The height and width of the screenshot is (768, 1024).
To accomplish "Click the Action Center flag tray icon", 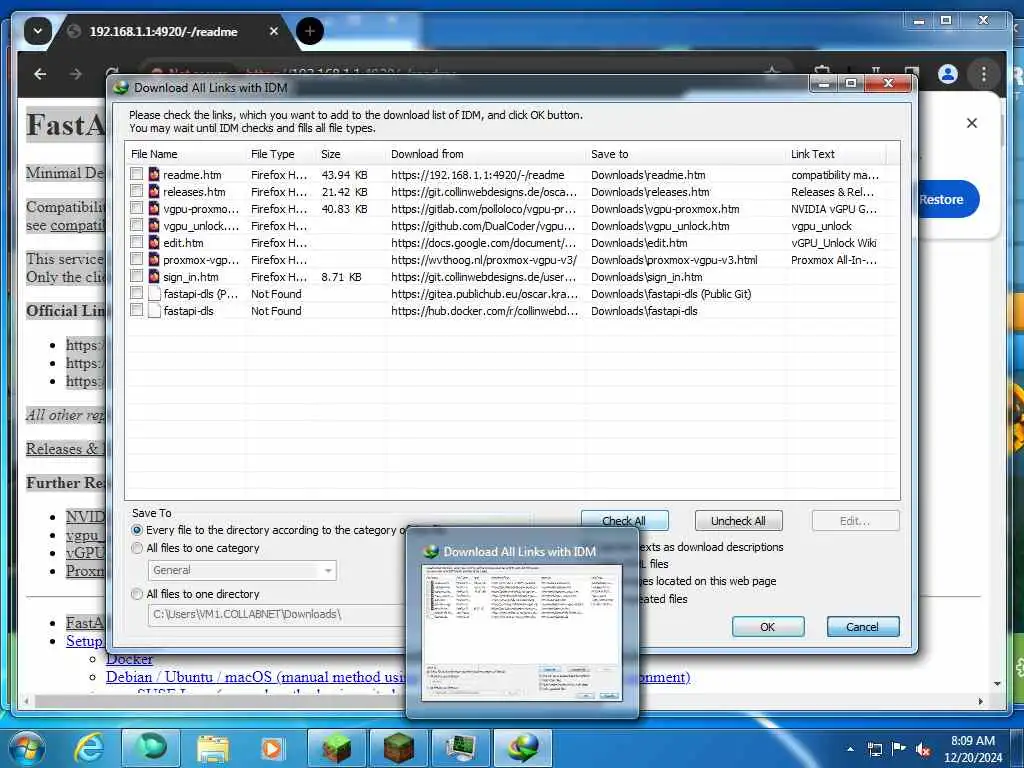I will click(x=899, y=749).
